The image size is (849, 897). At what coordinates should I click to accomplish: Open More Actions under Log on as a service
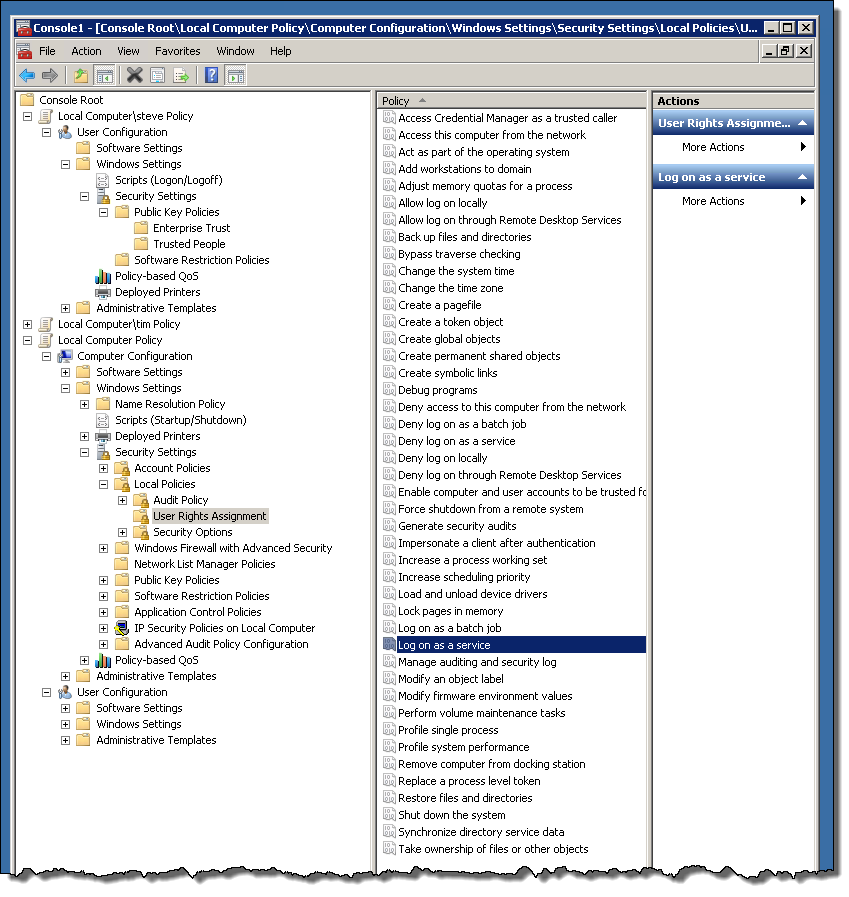coord(733,201)
